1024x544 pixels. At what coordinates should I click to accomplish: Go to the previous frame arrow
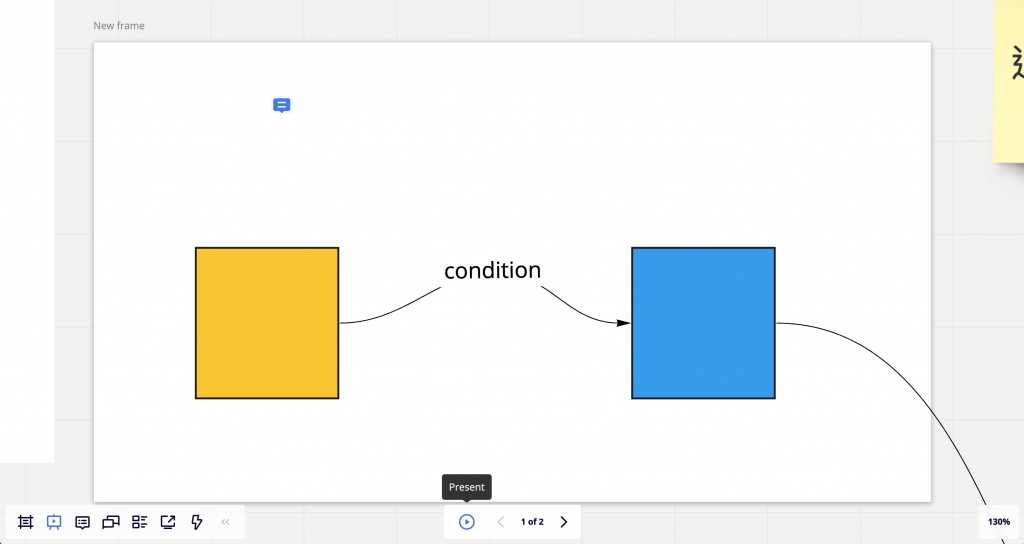pyautogui.click(x=501, y=522)
